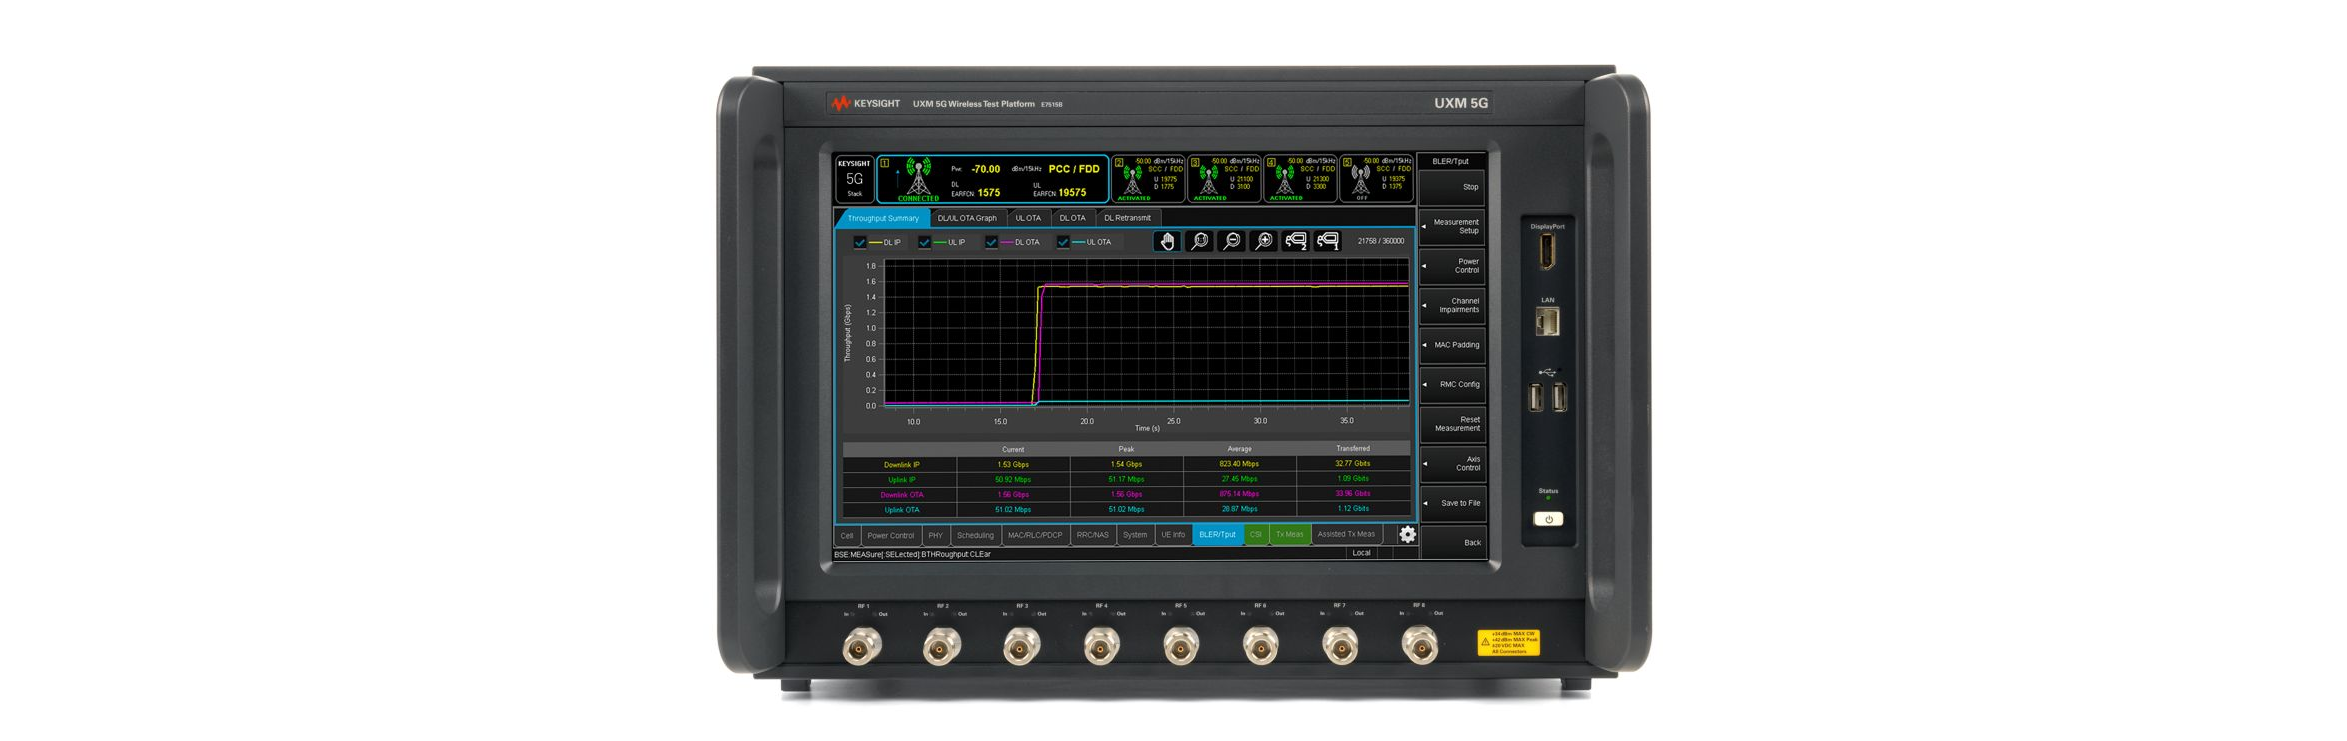Select the cell 4 activated tower icon
2347x741 pixels.
1284,181
